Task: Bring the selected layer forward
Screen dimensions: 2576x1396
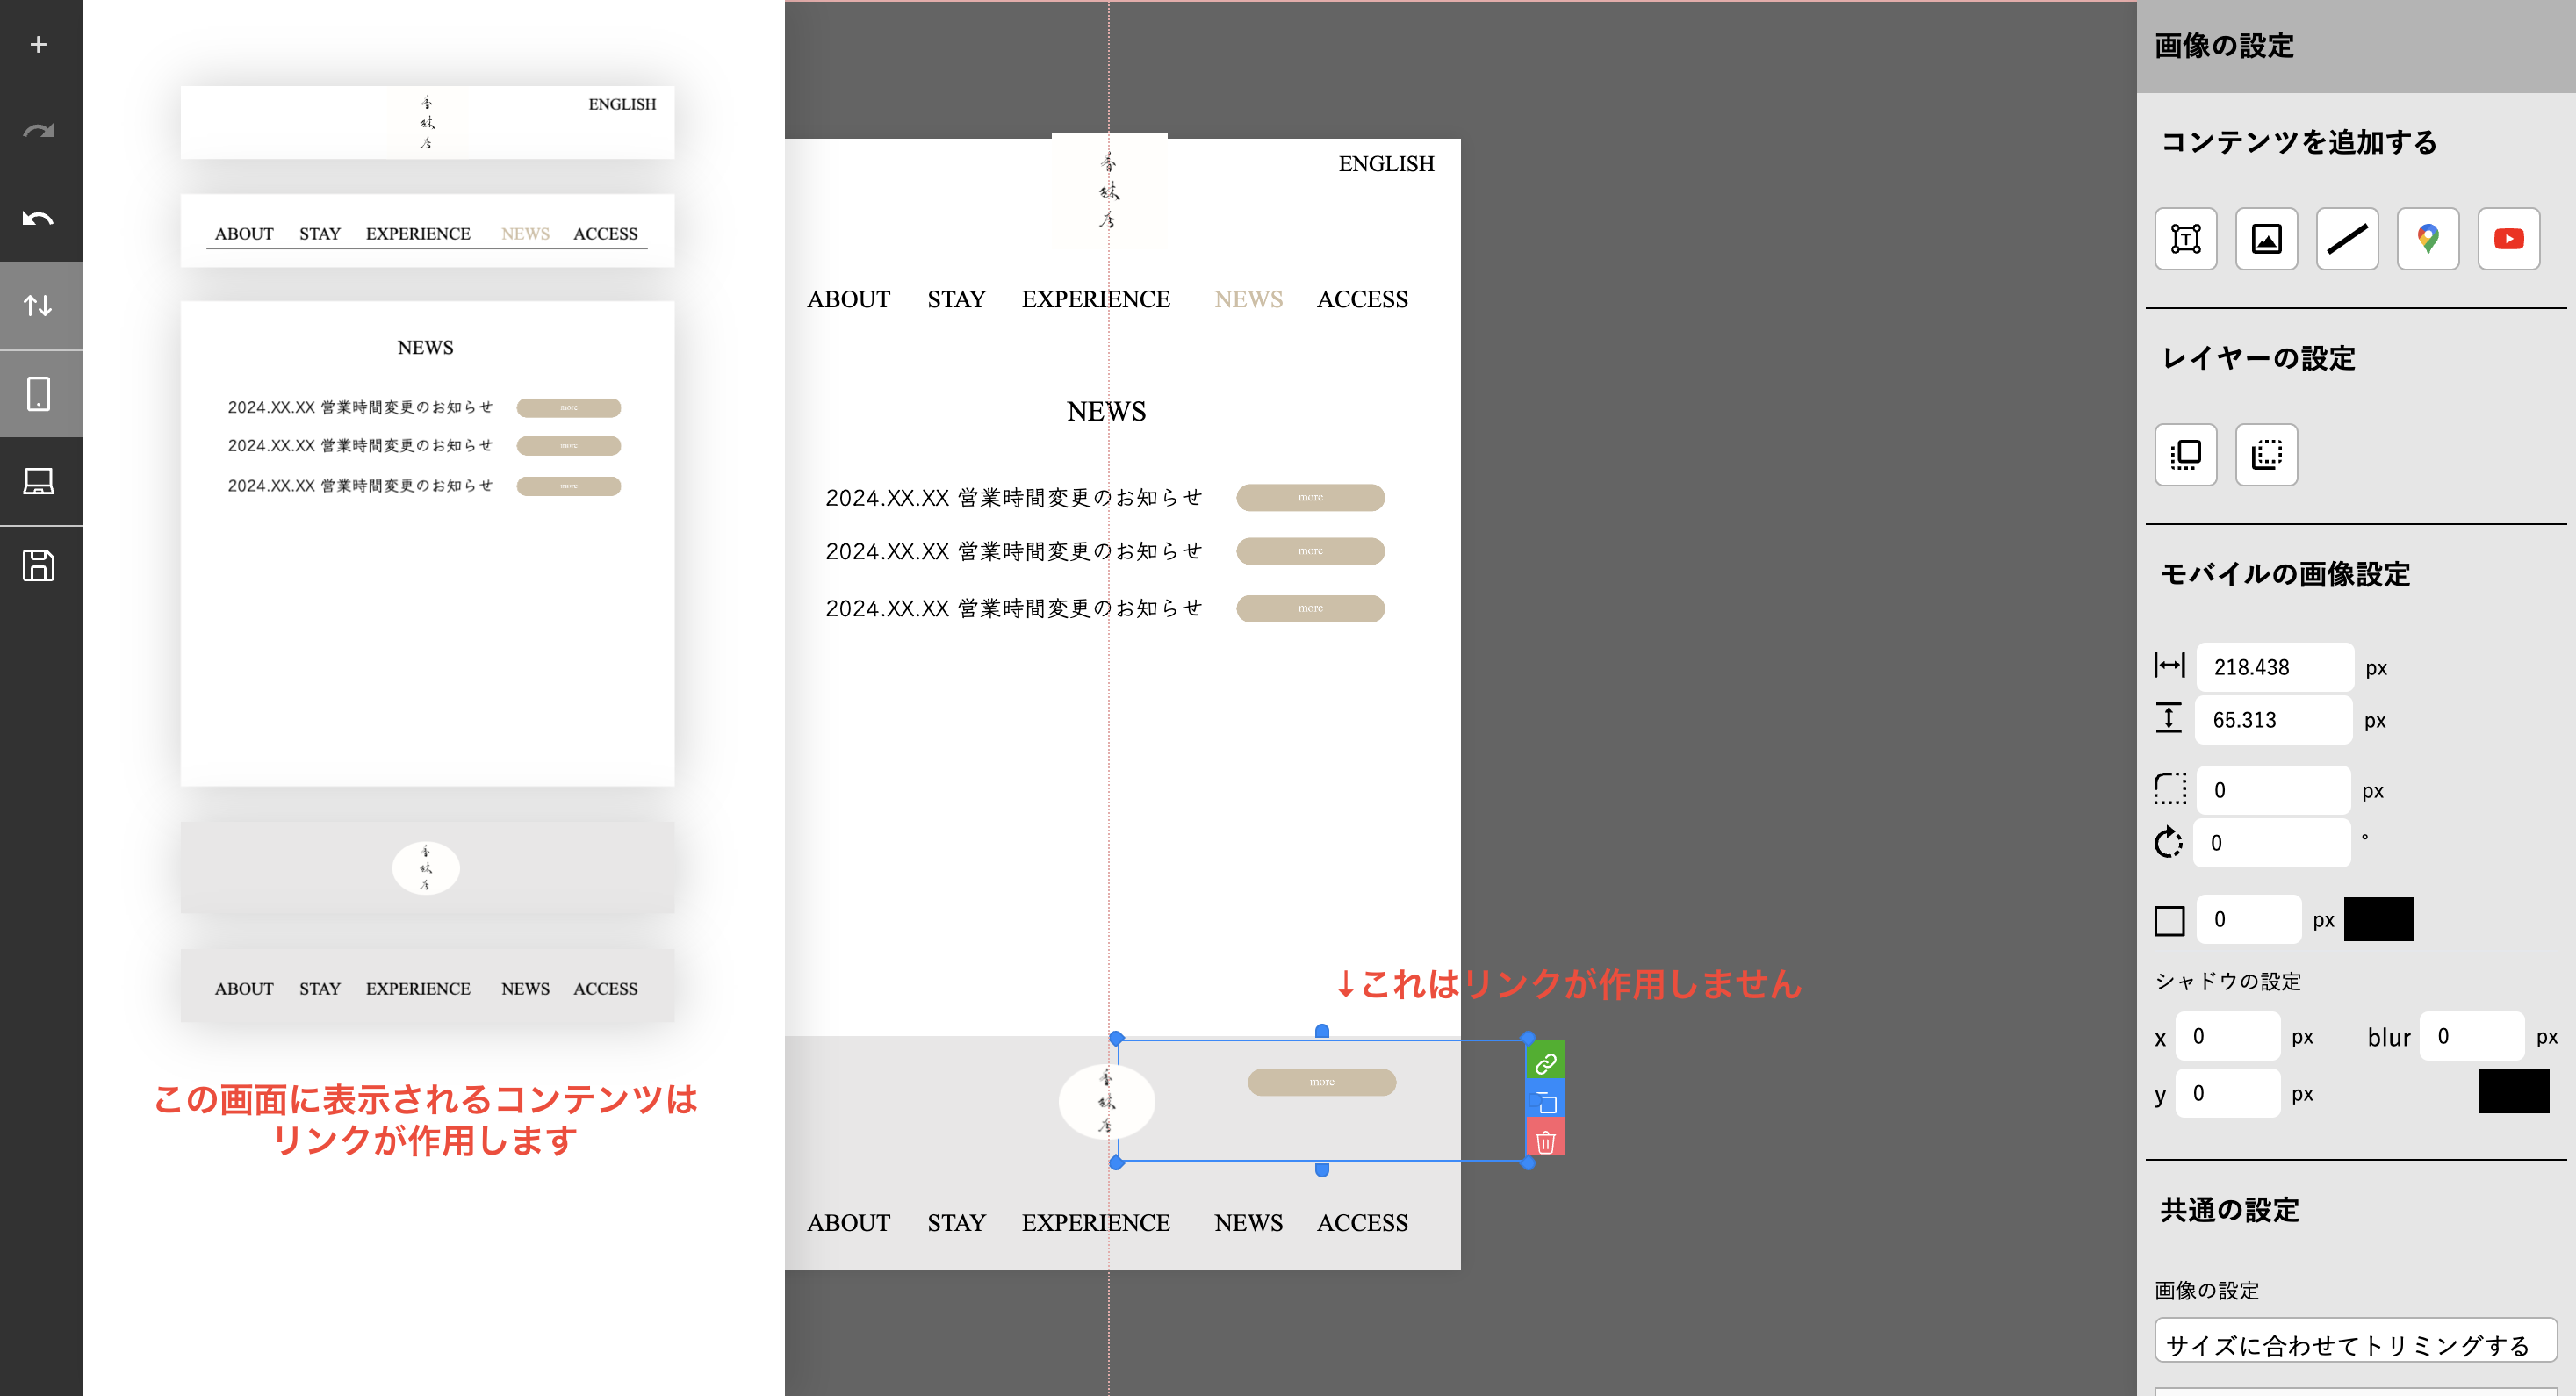Action: [x=2186, y=455]
